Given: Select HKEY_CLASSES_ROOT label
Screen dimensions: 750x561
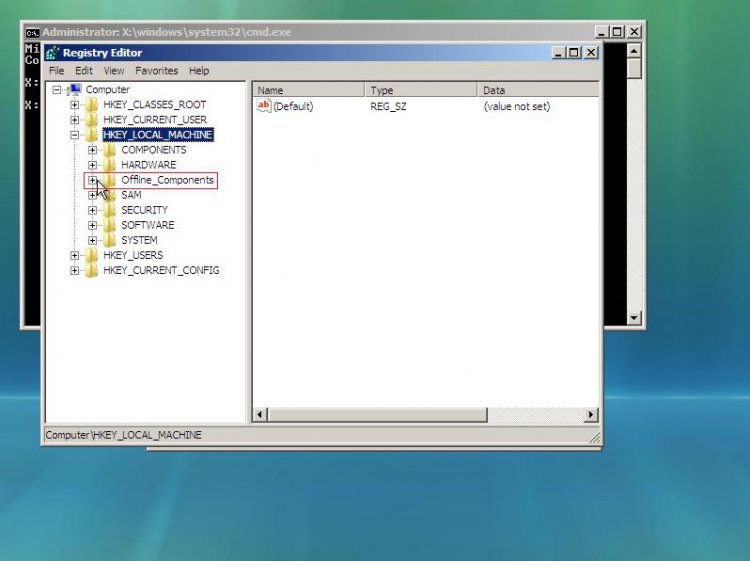Looking at the screenshot, I should pos(154,105).
